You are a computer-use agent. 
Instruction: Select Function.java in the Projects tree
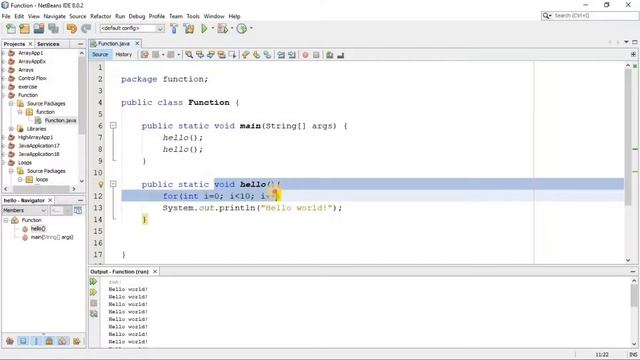coord(60,120)
